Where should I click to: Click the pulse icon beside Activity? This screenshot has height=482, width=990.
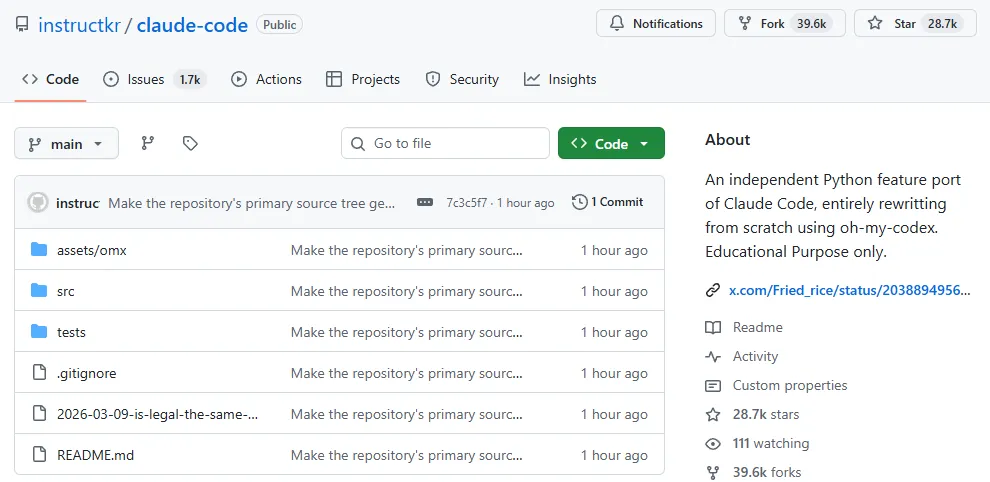coord(713,356)
